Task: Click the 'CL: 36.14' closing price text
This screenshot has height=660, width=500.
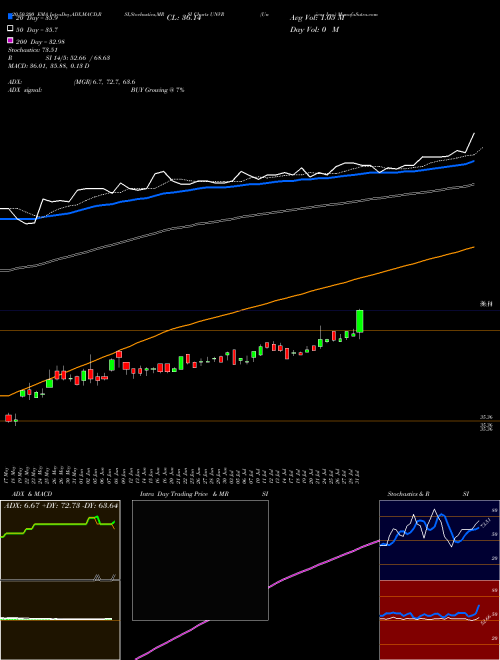Action: click(184, 18)
